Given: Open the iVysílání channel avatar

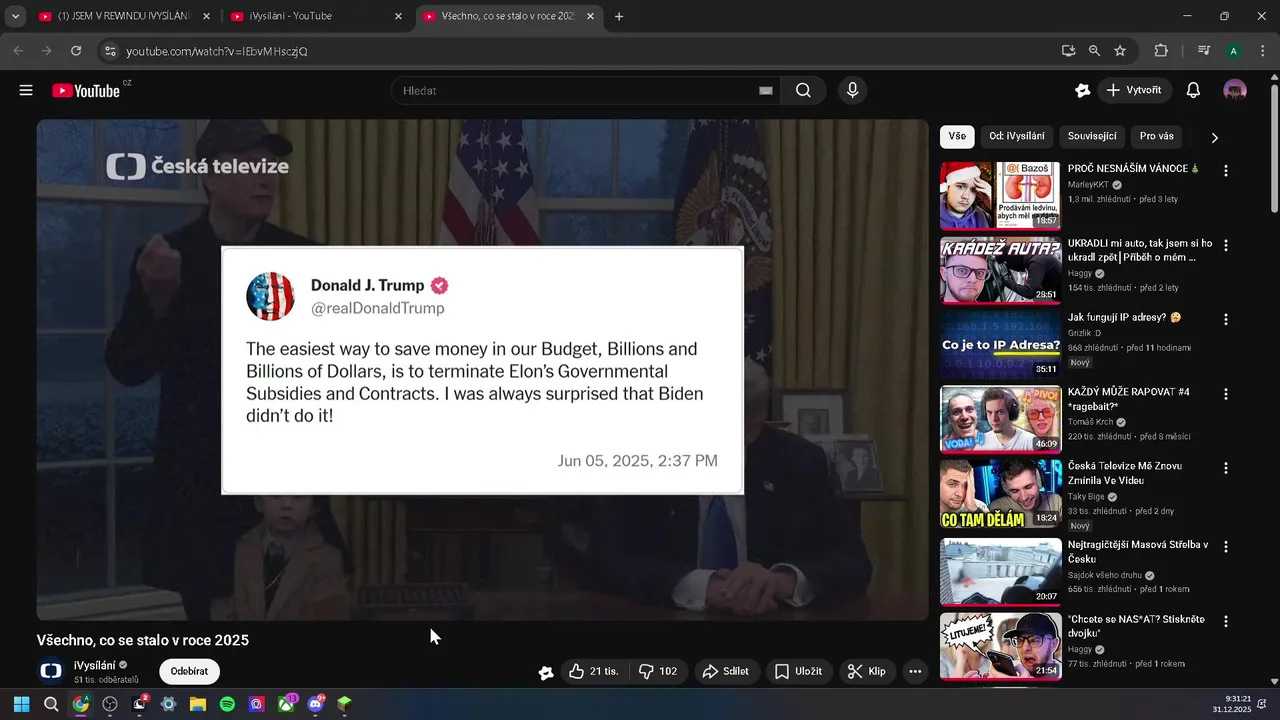Looking at the screenshot, I should (51, 671).
